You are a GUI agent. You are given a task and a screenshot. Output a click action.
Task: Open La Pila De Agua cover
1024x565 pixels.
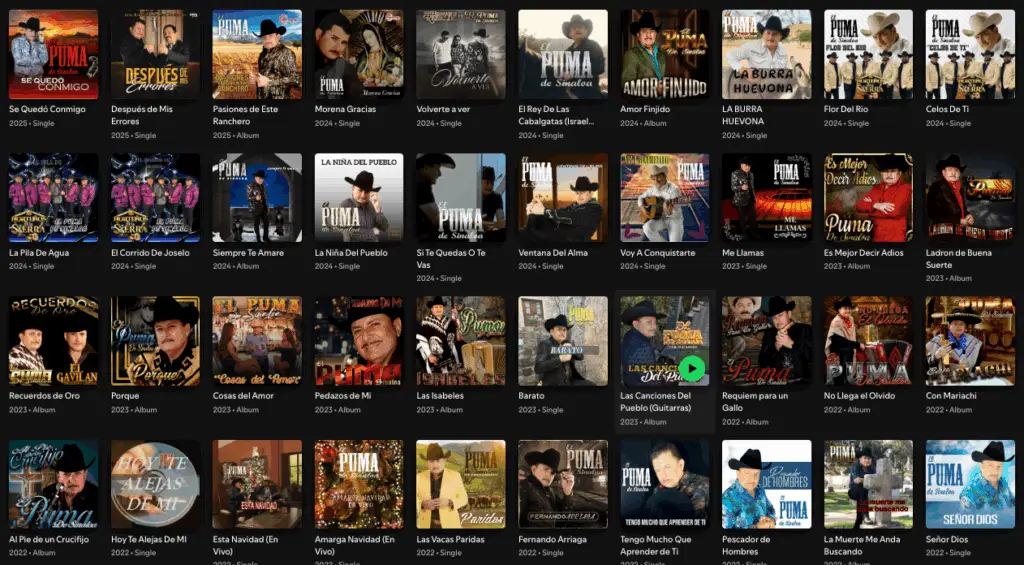pyautogui.click(x=53, y=197)
